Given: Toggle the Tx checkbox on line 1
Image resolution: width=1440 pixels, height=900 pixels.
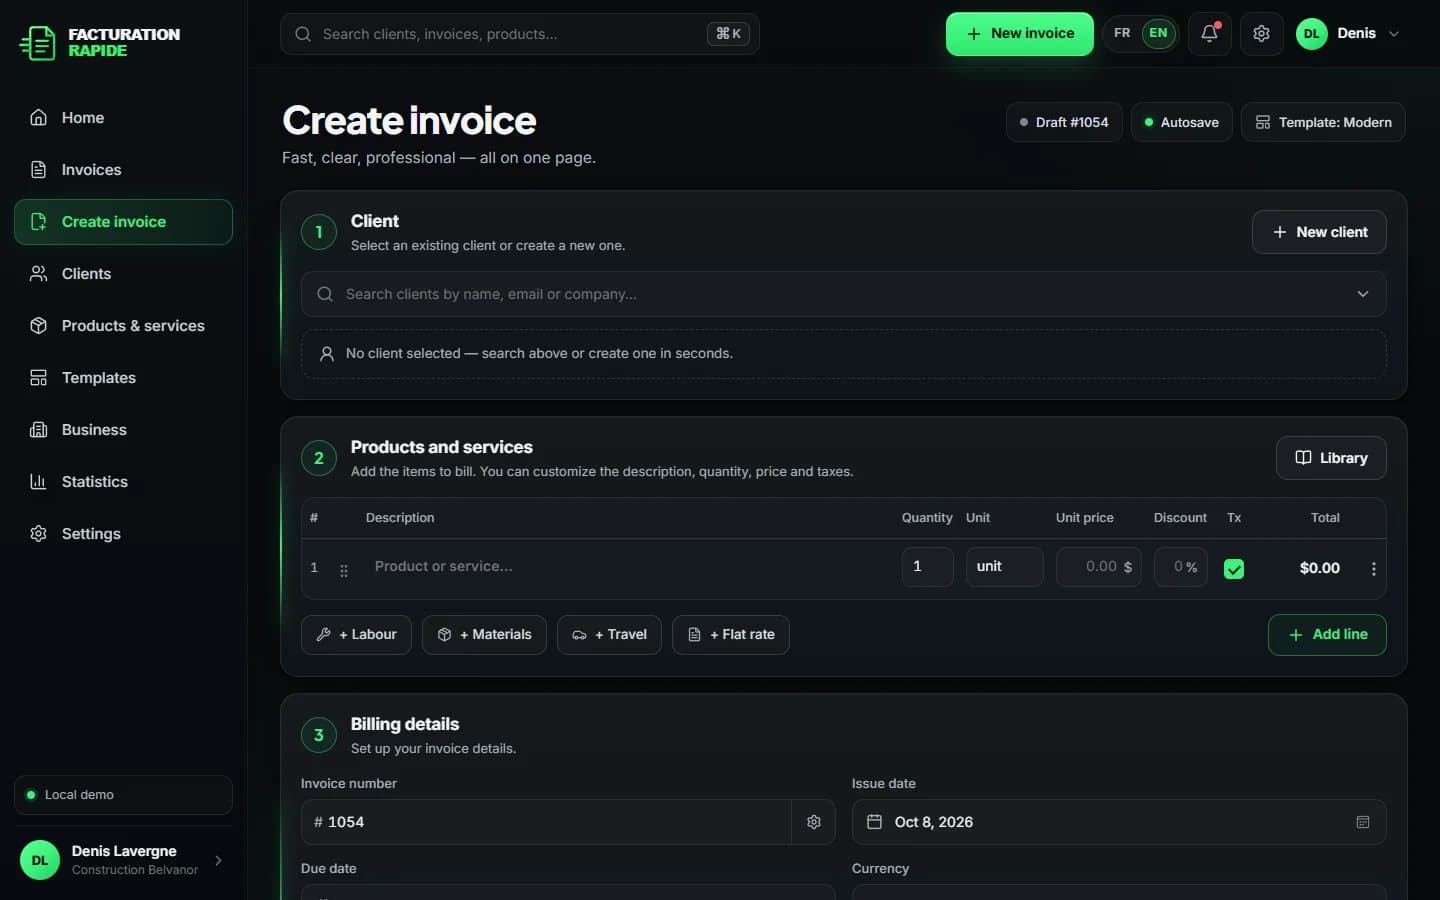Looking at the screenshot, I should (1234, 569).
